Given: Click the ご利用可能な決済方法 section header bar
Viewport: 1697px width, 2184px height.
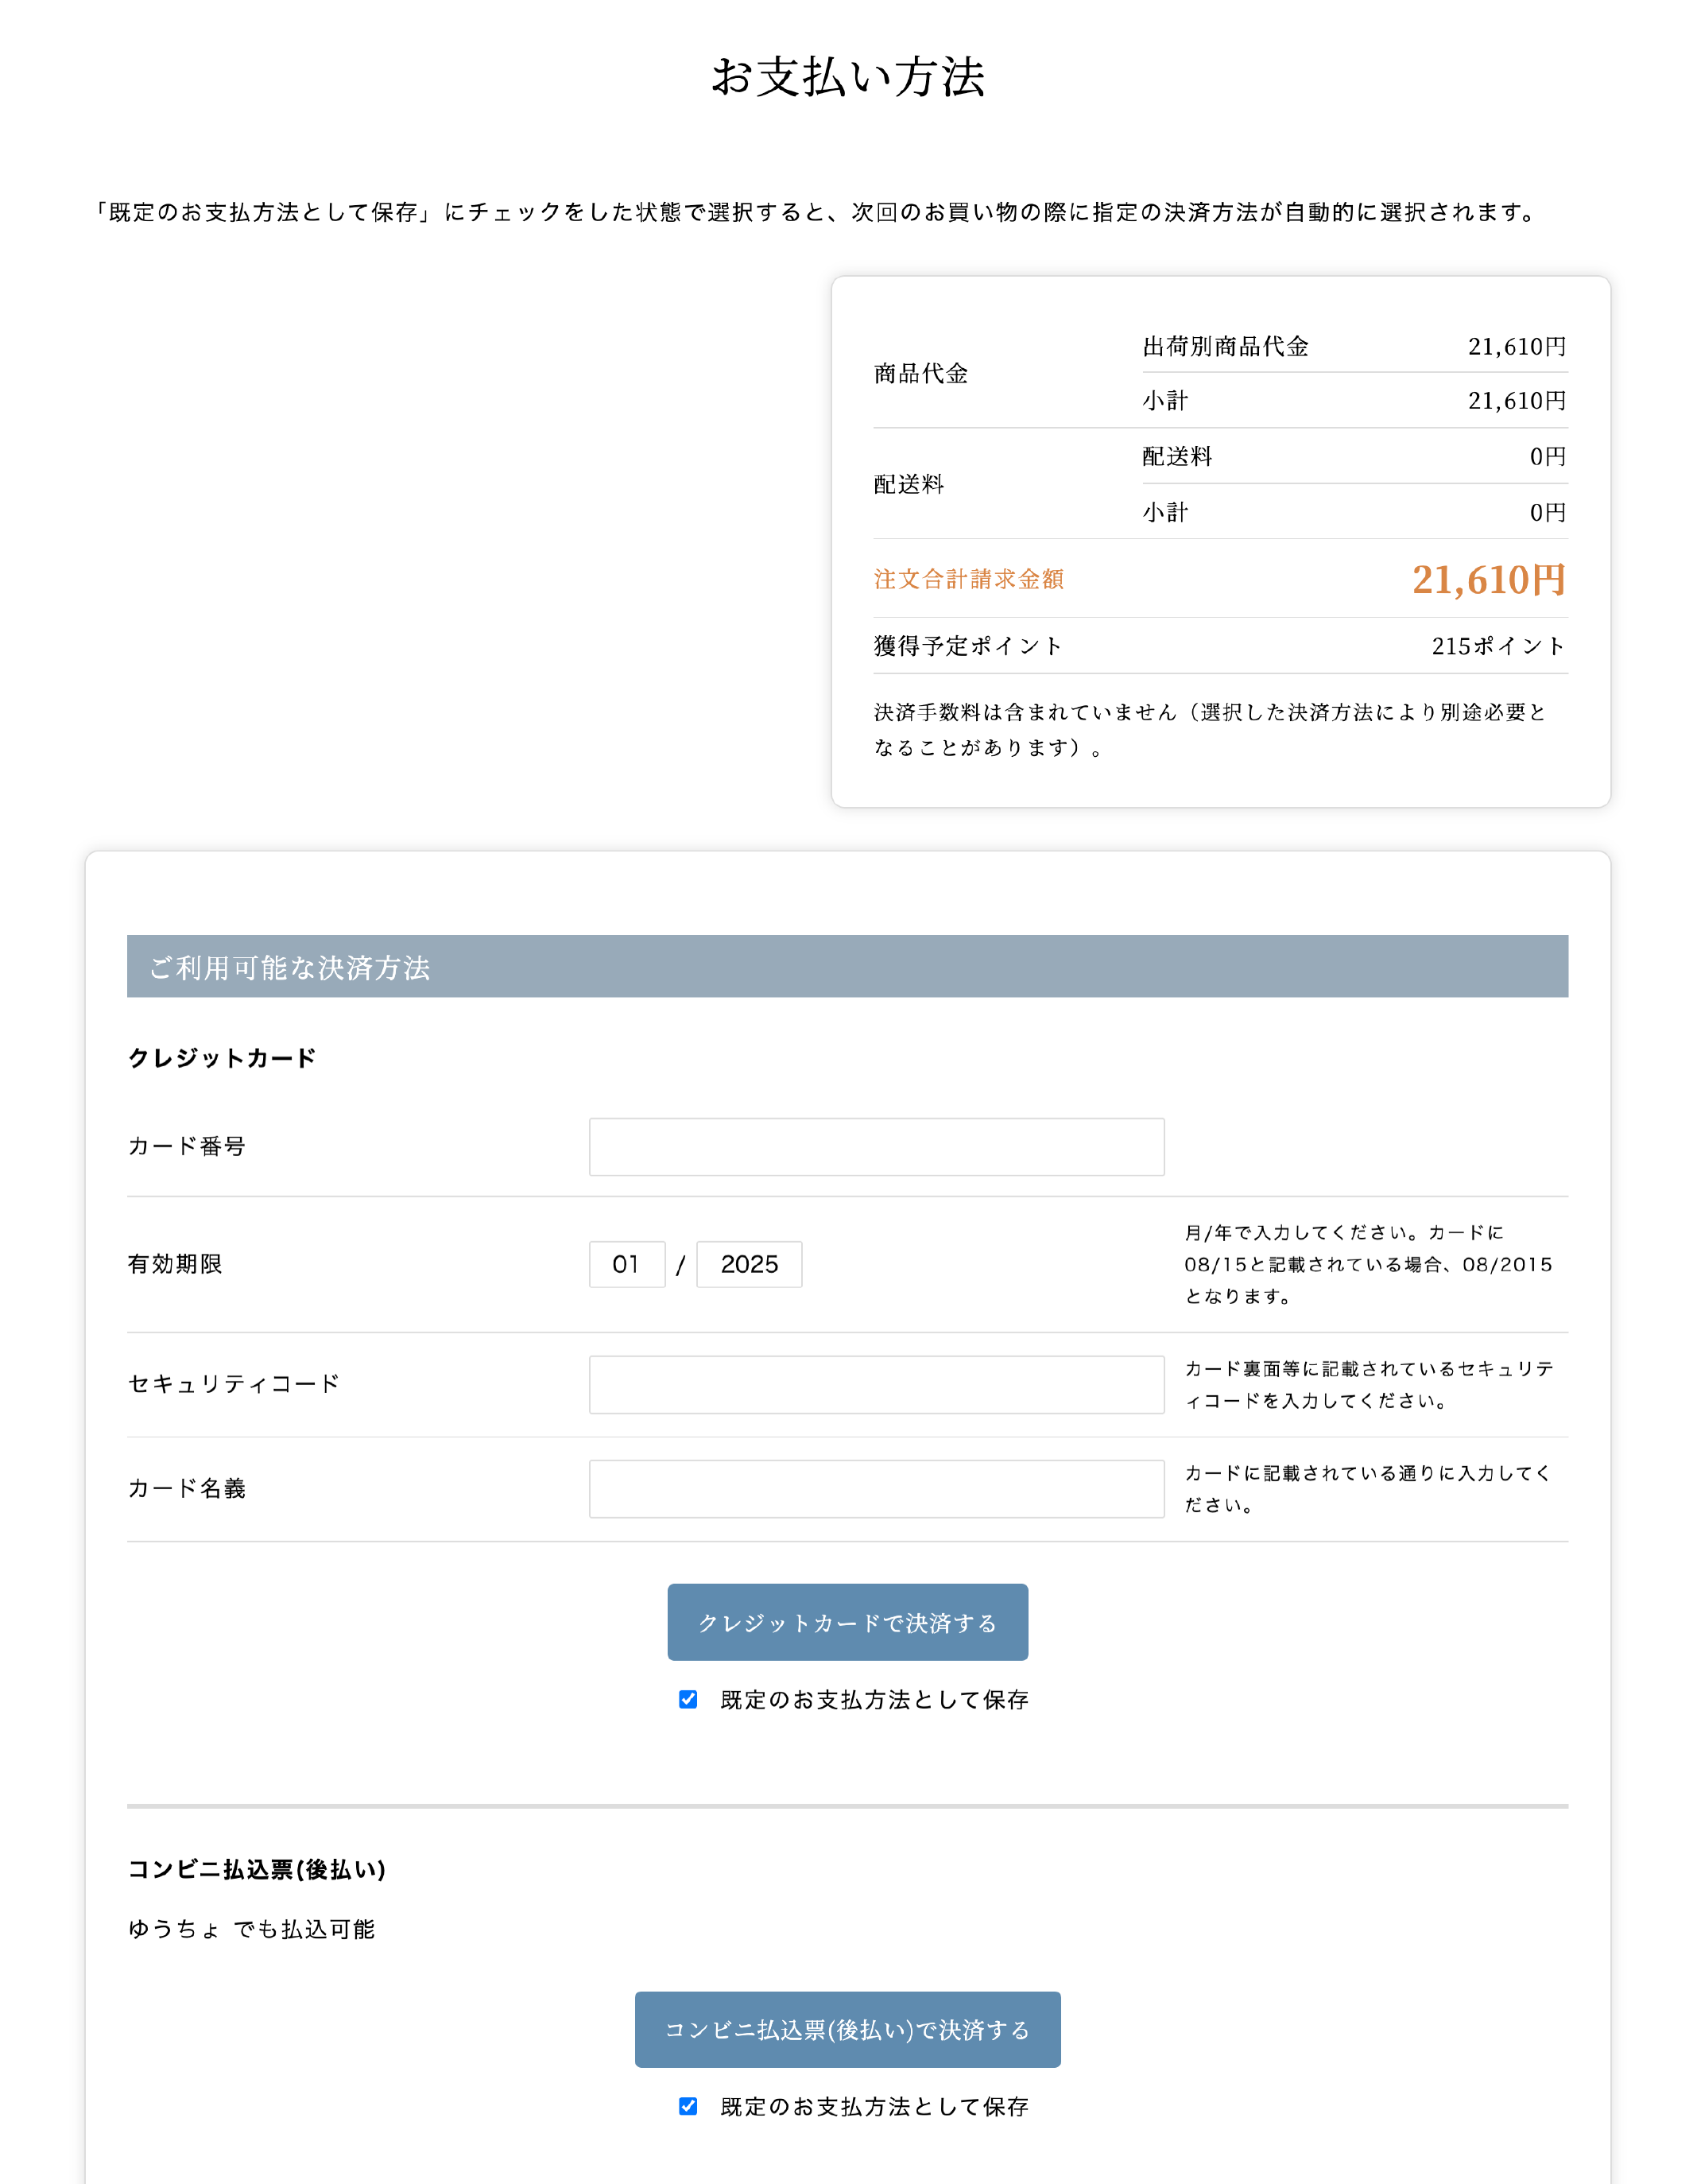Looking at the screenshot, I should click(847, 966).
